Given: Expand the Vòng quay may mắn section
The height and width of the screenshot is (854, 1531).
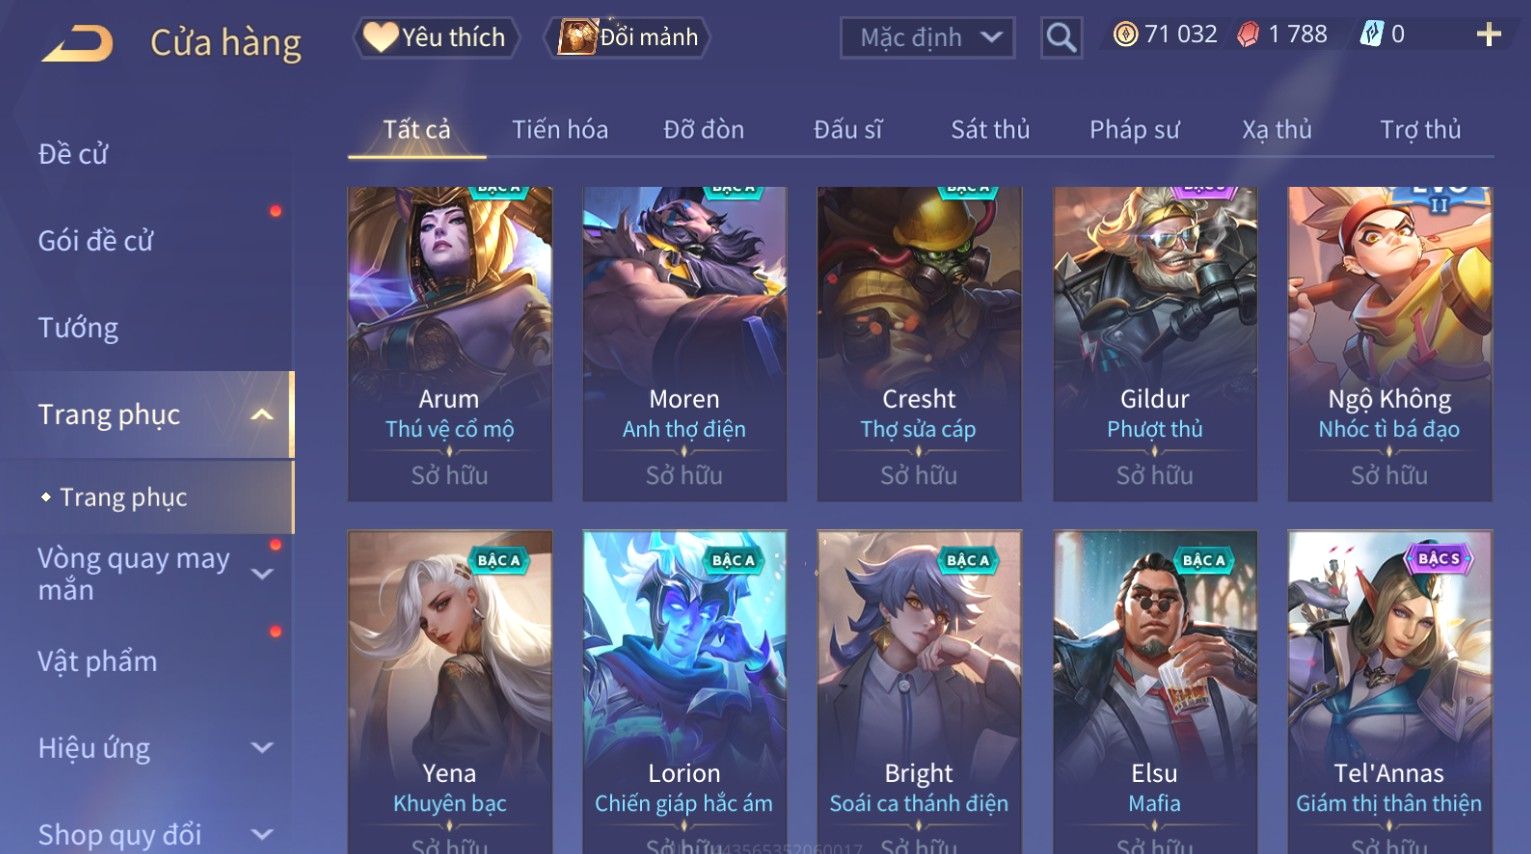Looking at the screenshot, I should pyautogui.click(x=262, y=574).
